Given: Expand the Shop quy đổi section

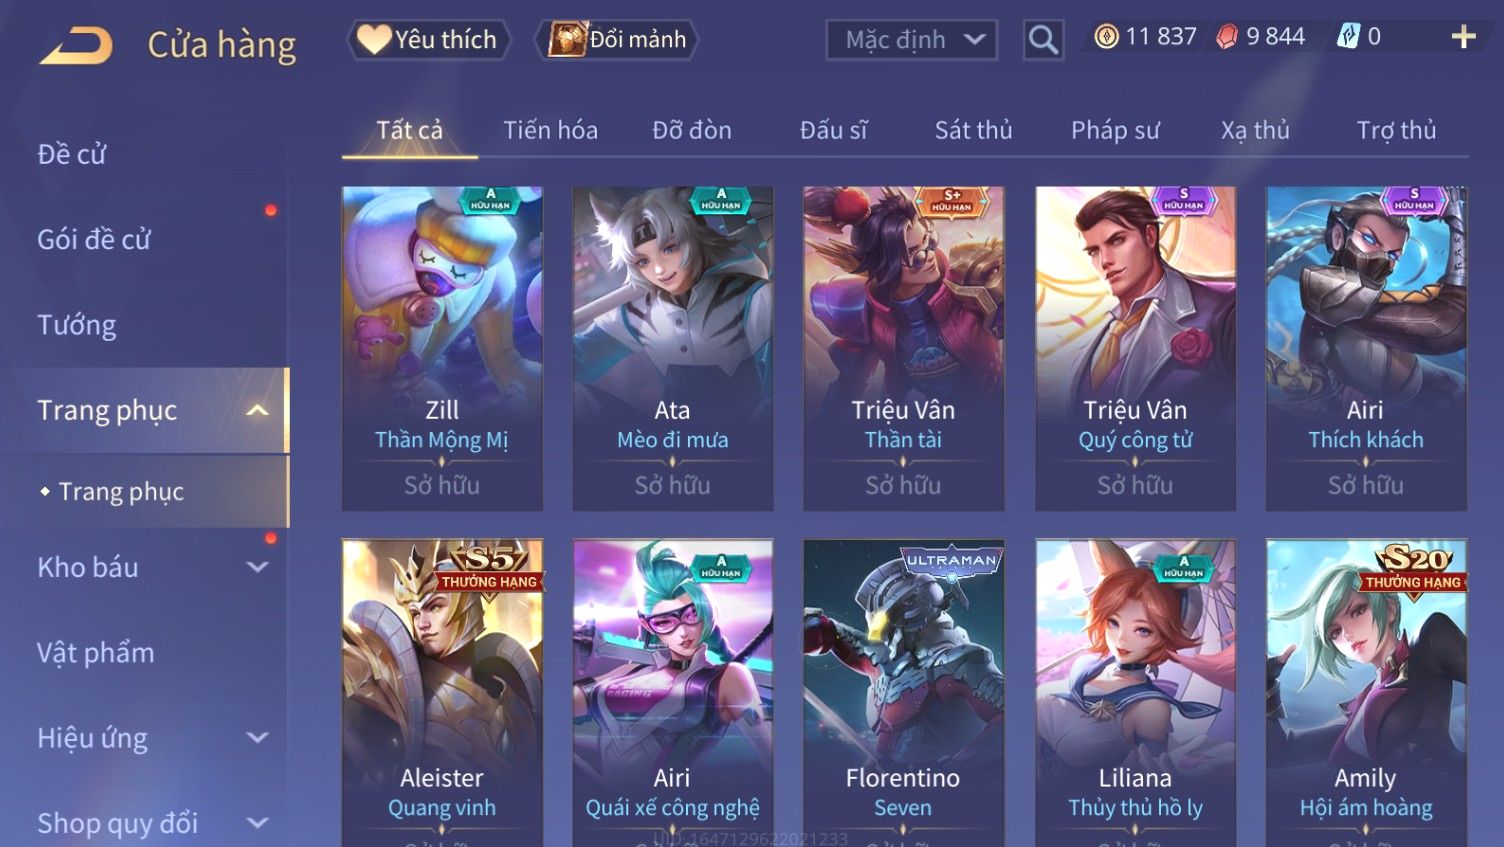Looking at the screenshot, I should (257, 823).
